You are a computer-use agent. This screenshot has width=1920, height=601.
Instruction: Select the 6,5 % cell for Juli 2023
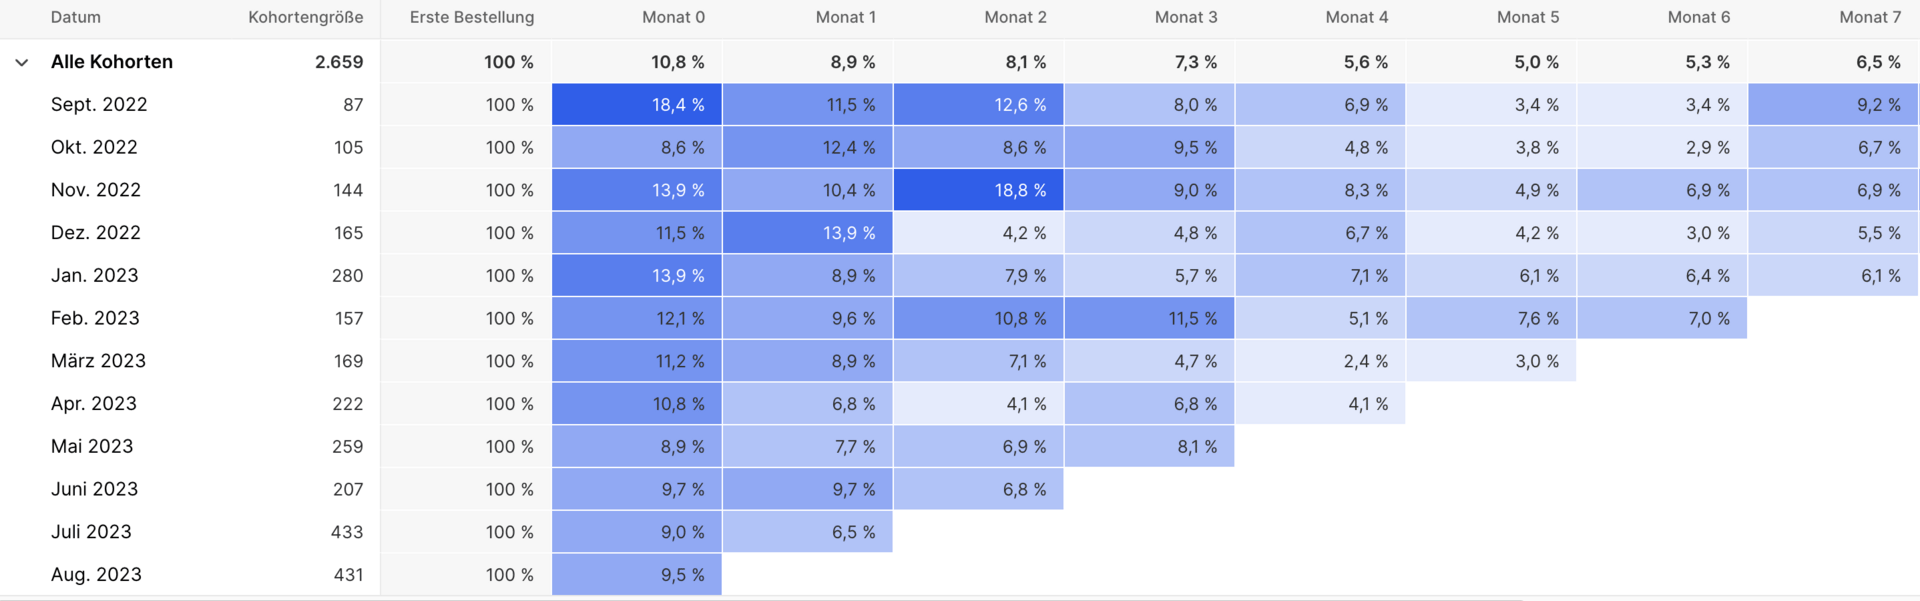[808, 532]
